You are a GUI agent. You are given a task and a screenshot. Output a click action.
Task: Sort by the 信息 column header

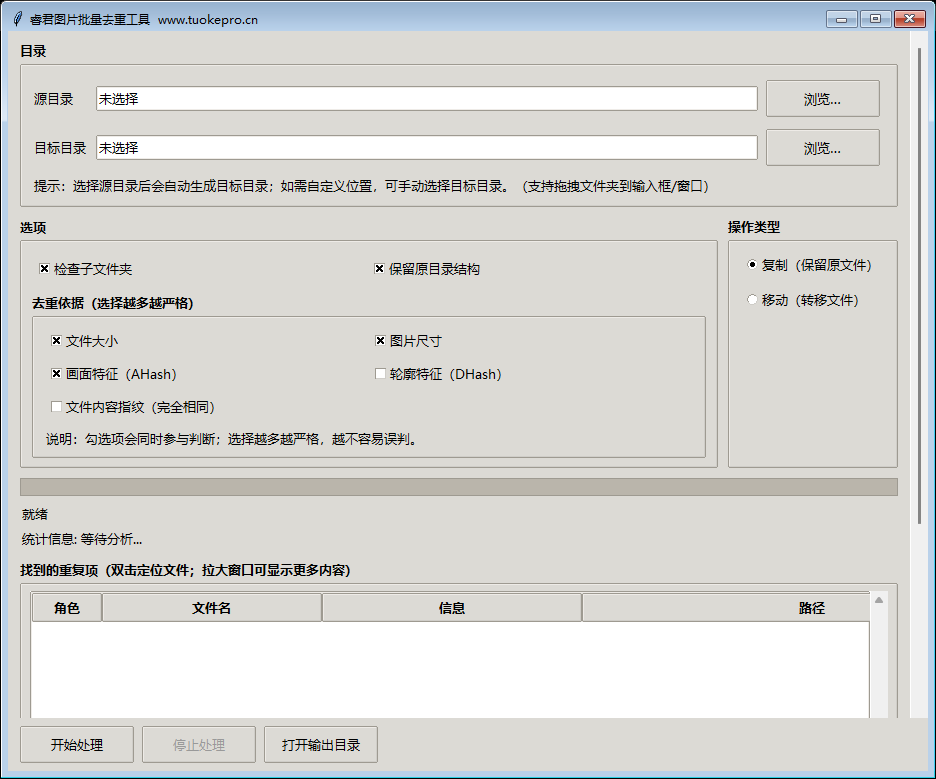452,608
